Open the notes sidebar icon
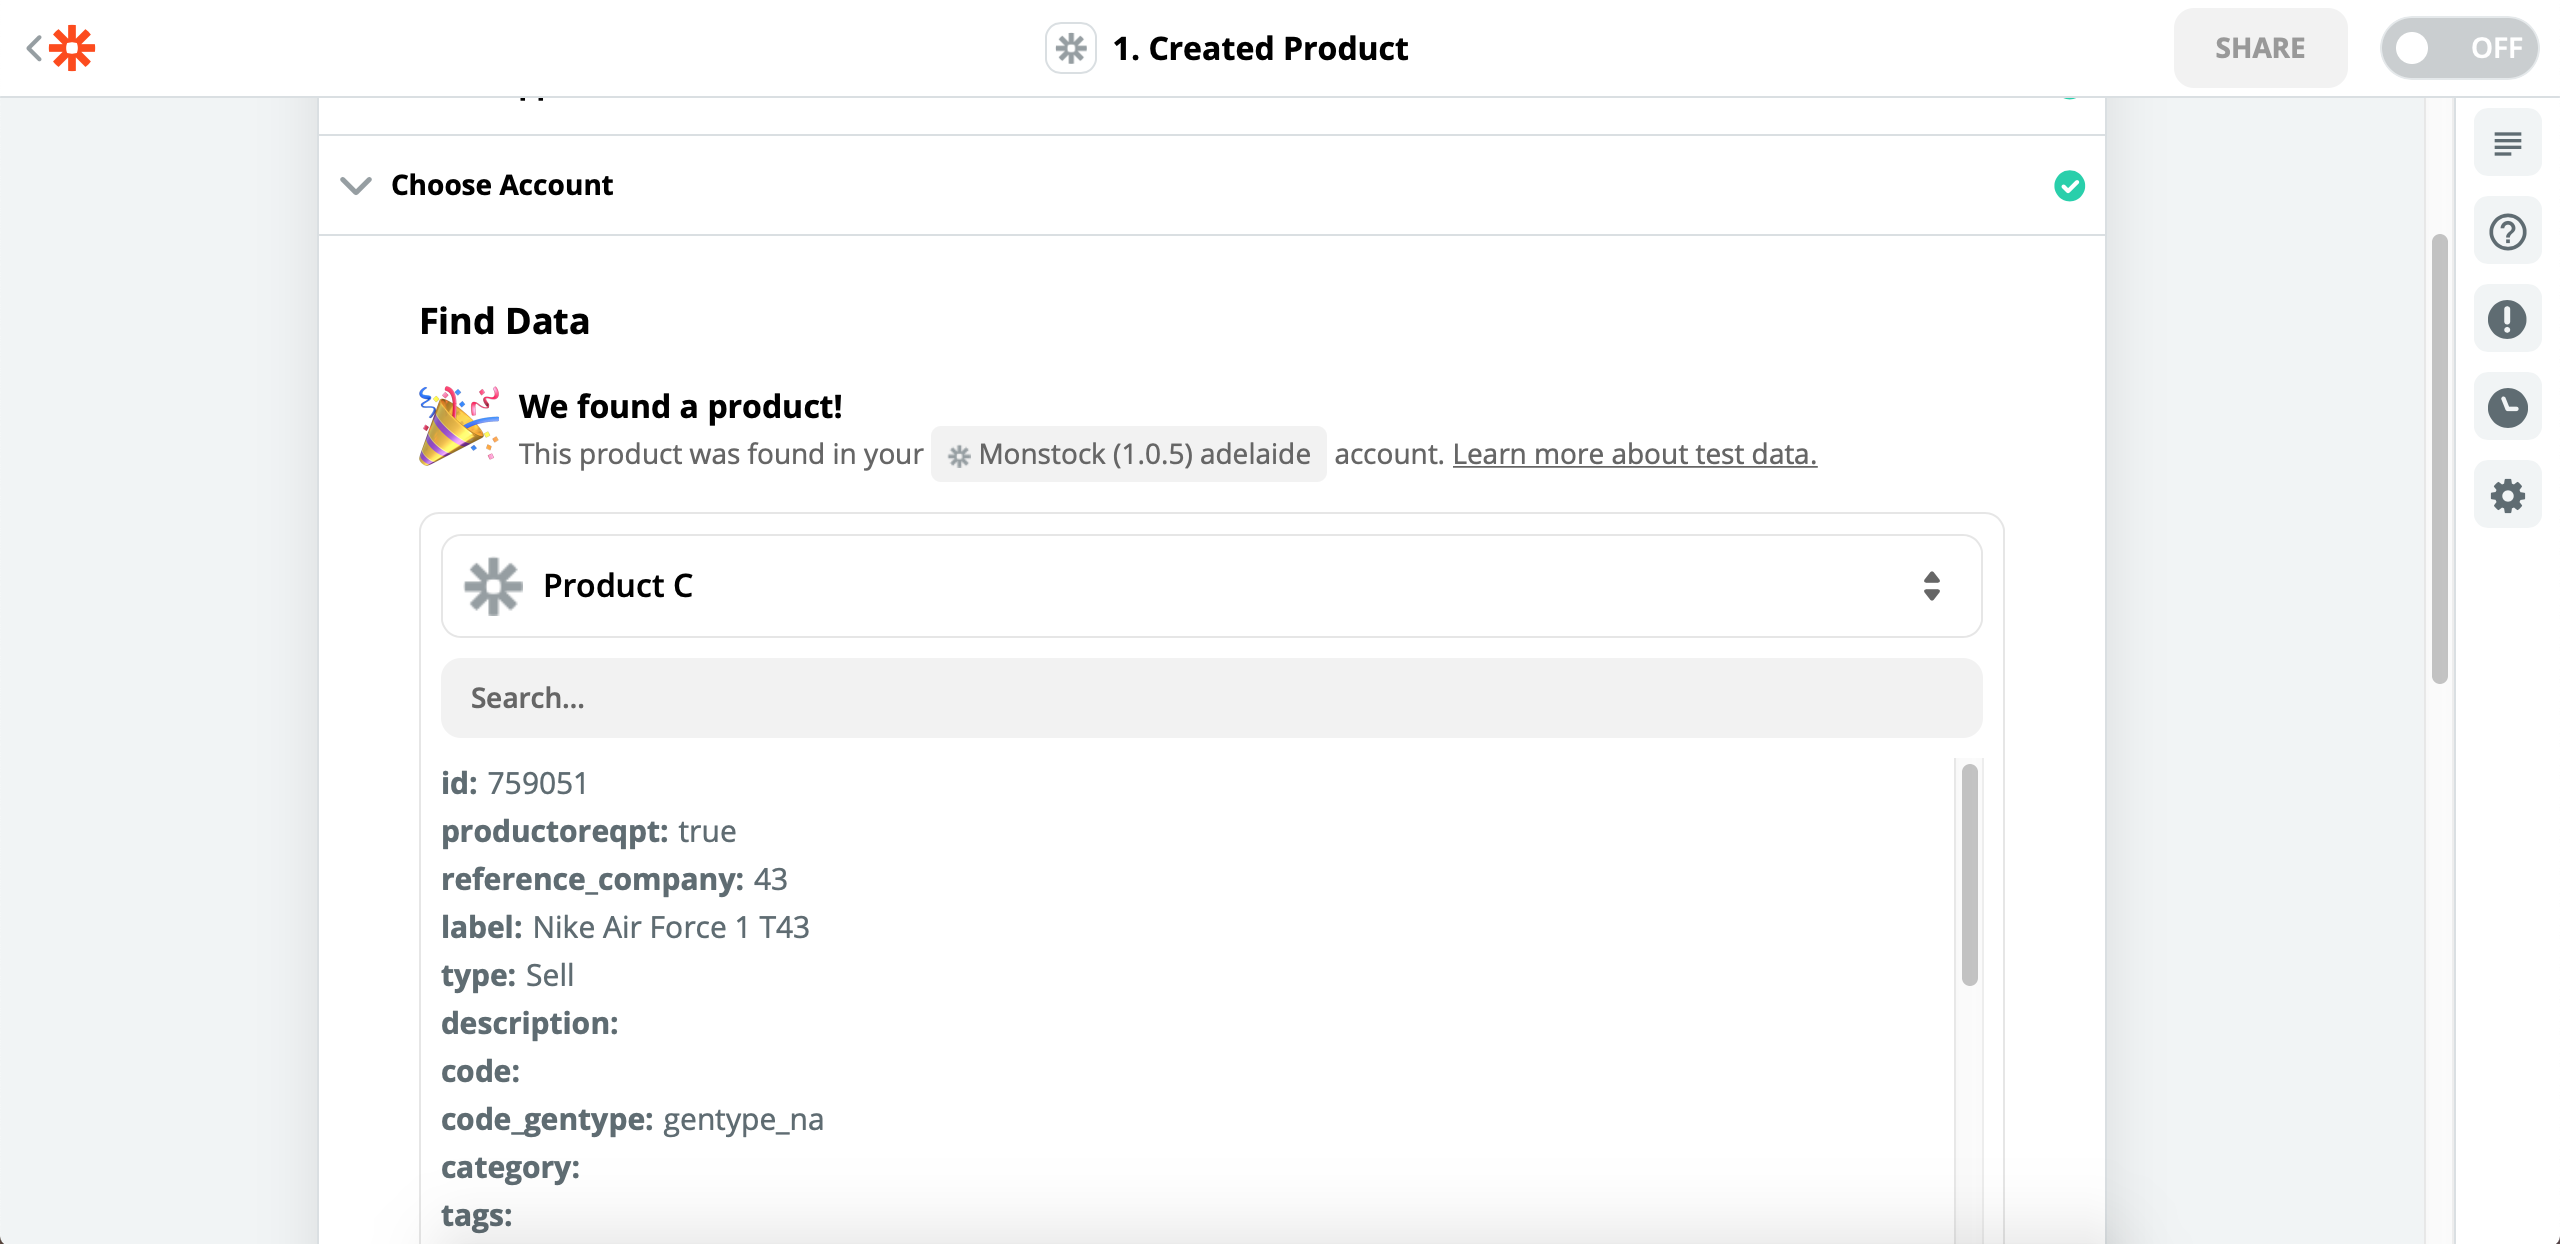Image resolution: width=2560 pixels, height=1244 pixels. [x=2507, y=144]
